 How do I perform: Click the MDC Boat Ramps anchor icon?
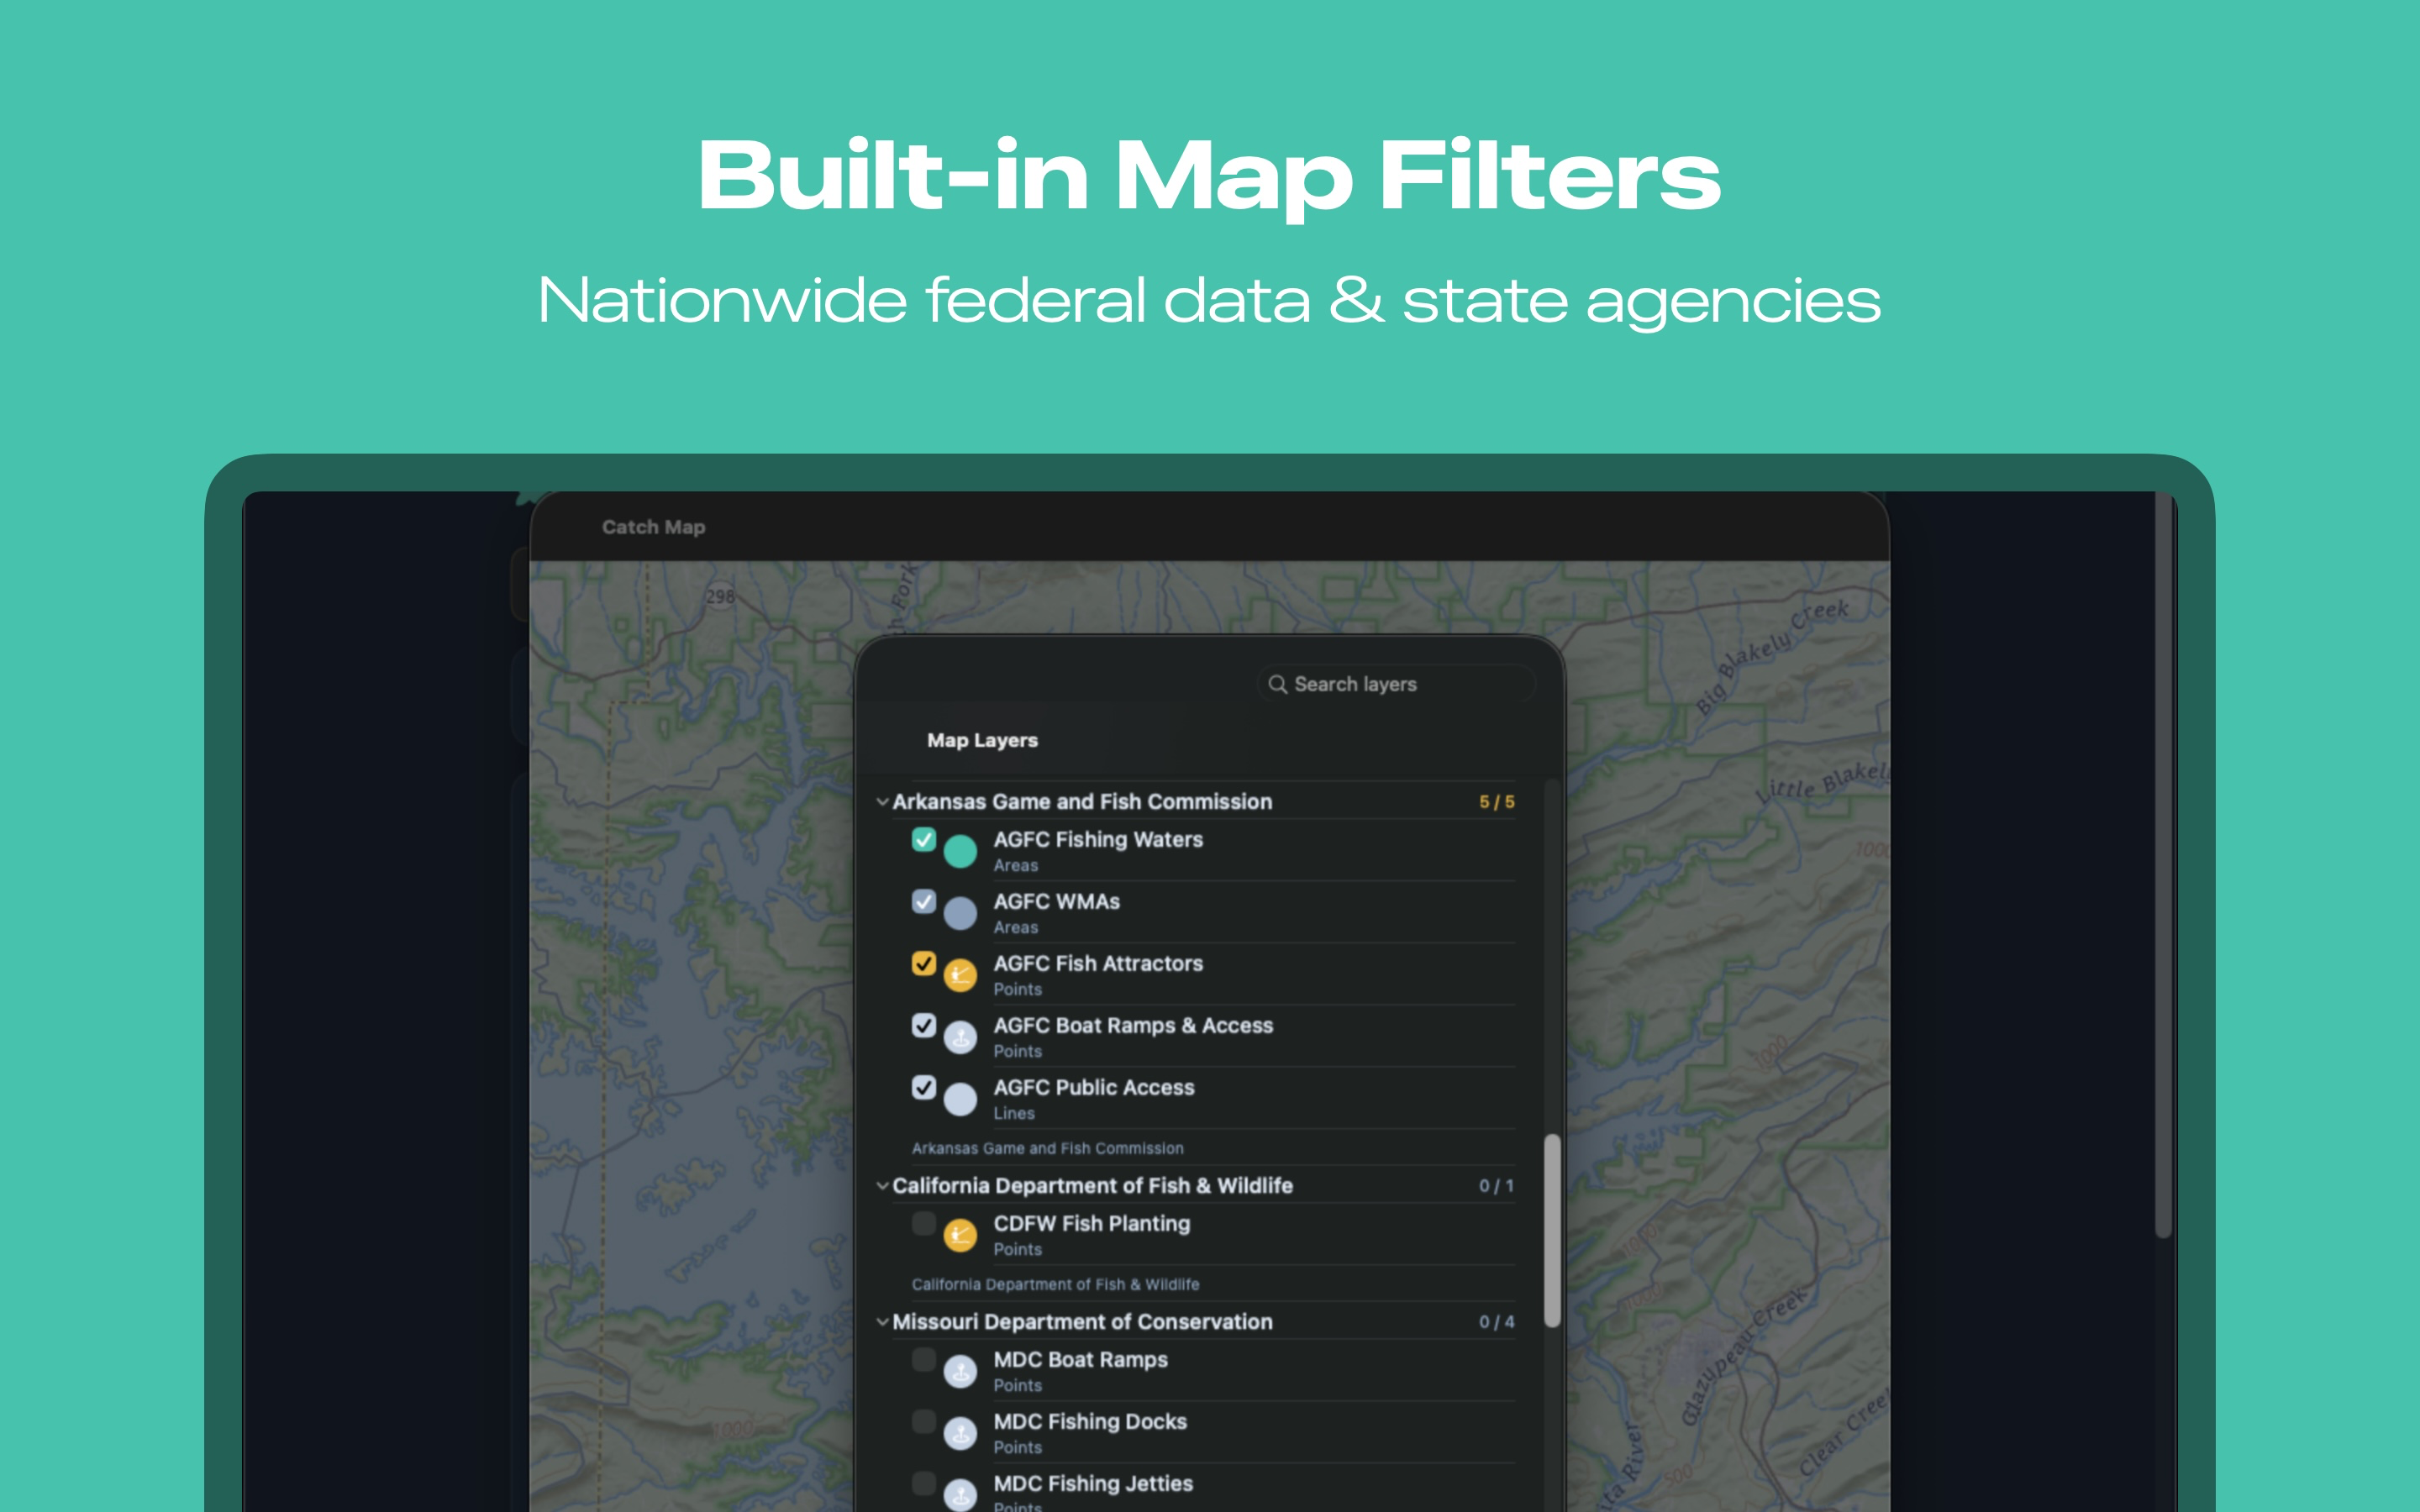point(960,1371)
